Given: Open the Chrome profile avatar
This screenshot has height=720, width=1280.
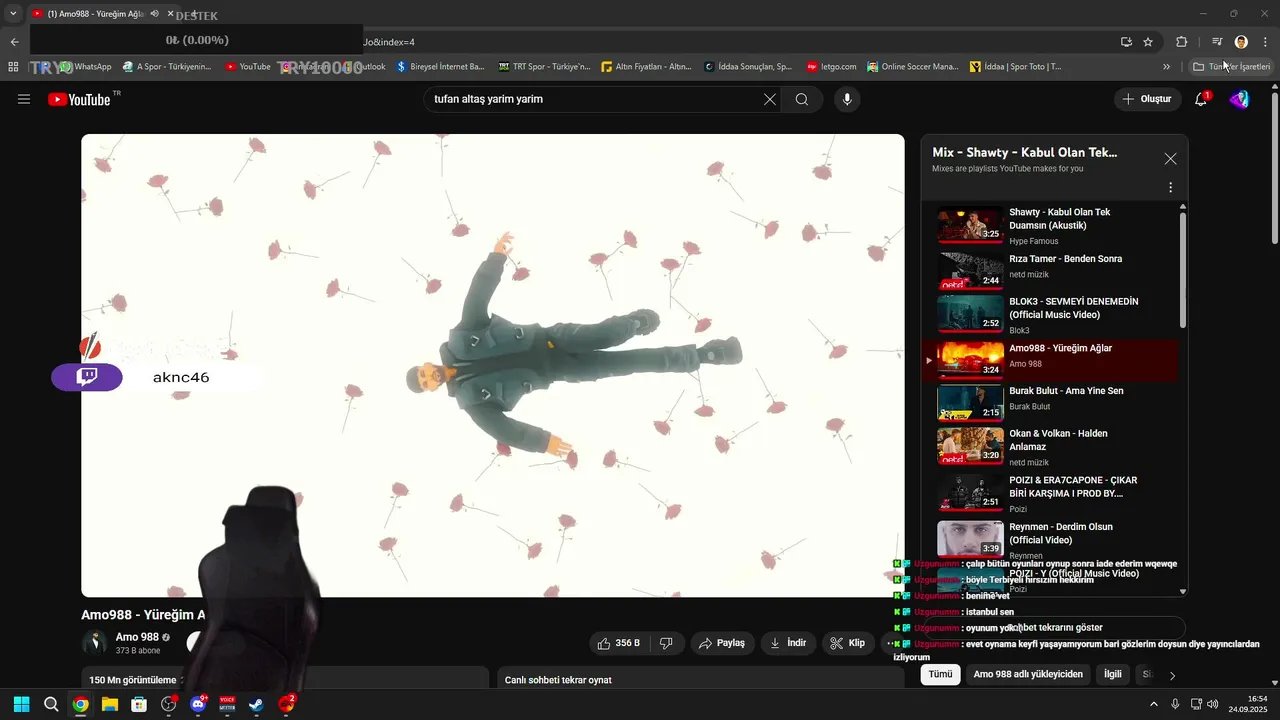Looking at the screenshot, I should tap(1241, 42).
